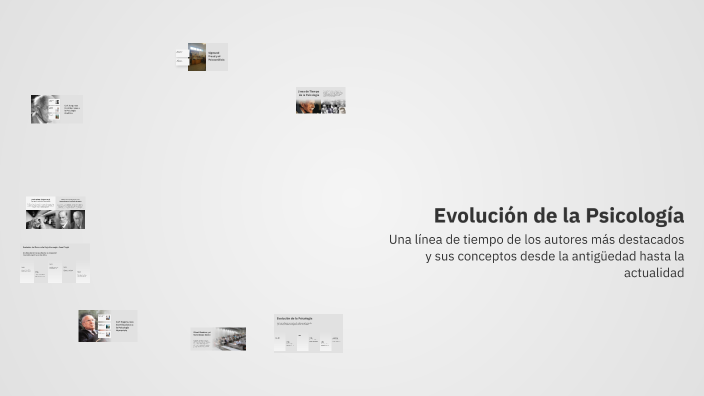Open the five-column timeline slide on the left
Screen dimensions: 704x396
point(55,263)
